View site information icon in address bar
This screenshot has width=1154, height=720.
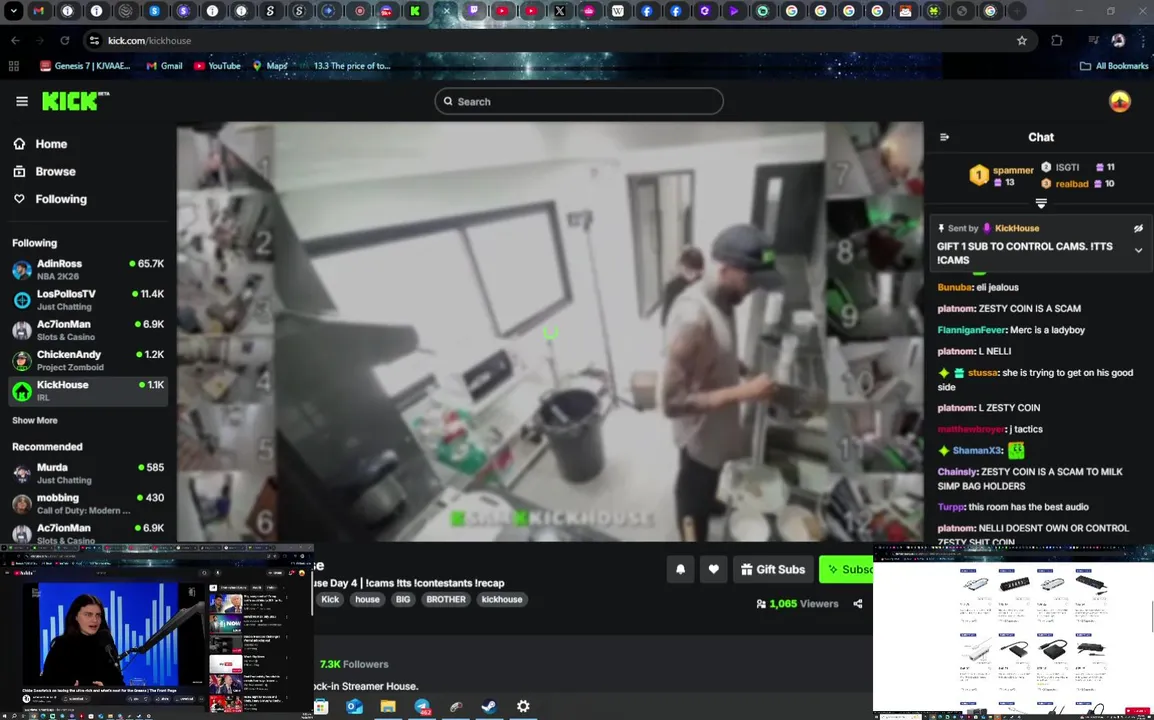point(94,40)
